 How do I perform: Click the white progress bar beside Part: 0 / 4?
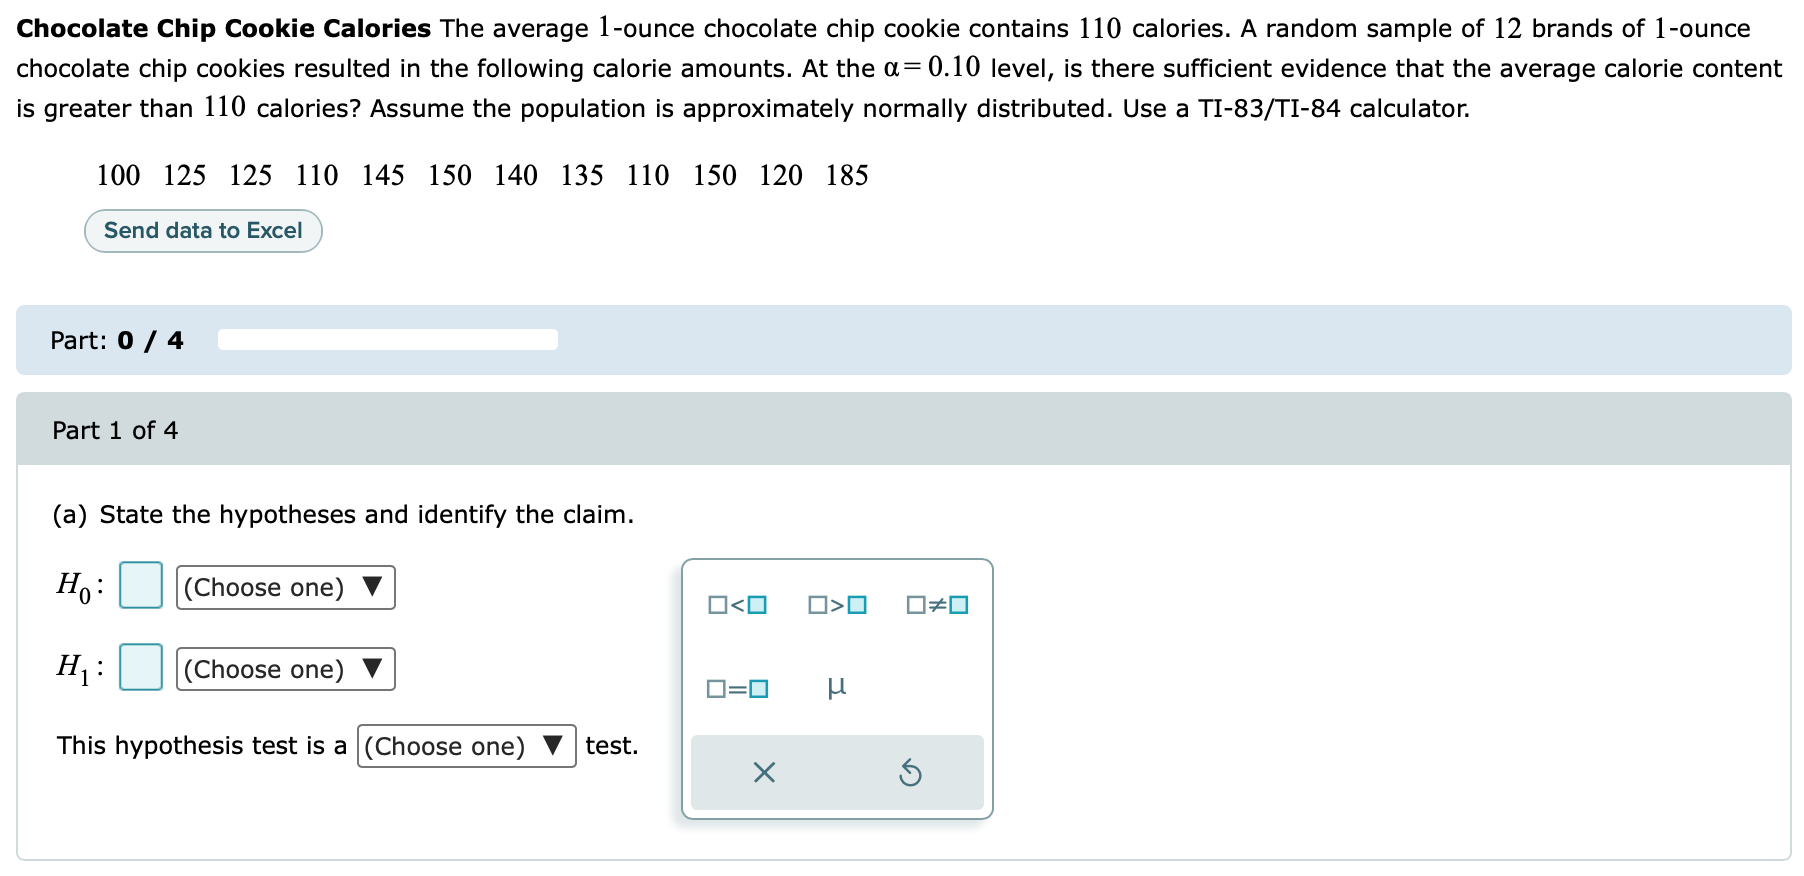388,339
